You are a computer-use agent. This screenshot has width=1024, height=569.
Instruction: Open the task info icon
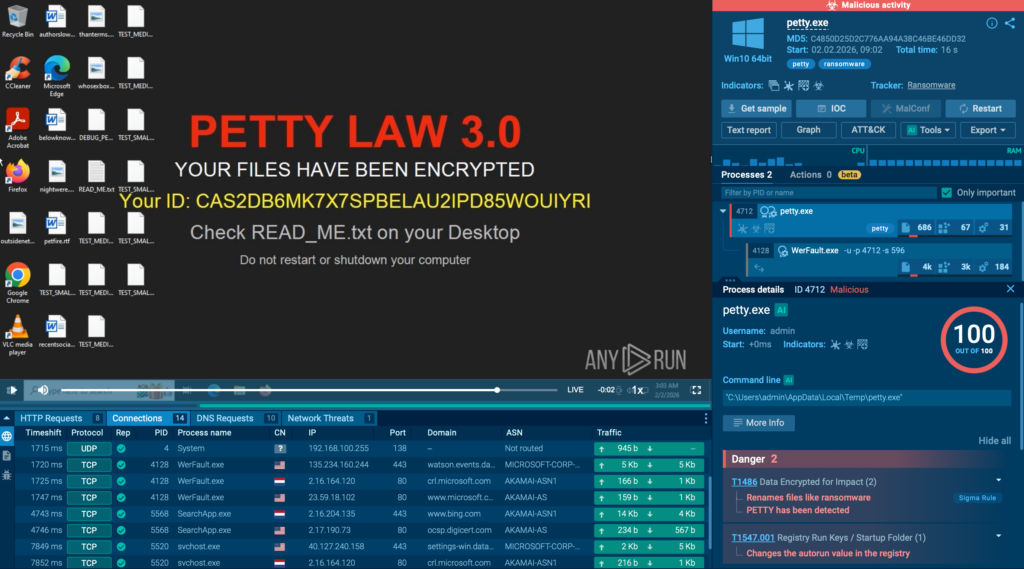pyautogui.click(x=991, y=23)
